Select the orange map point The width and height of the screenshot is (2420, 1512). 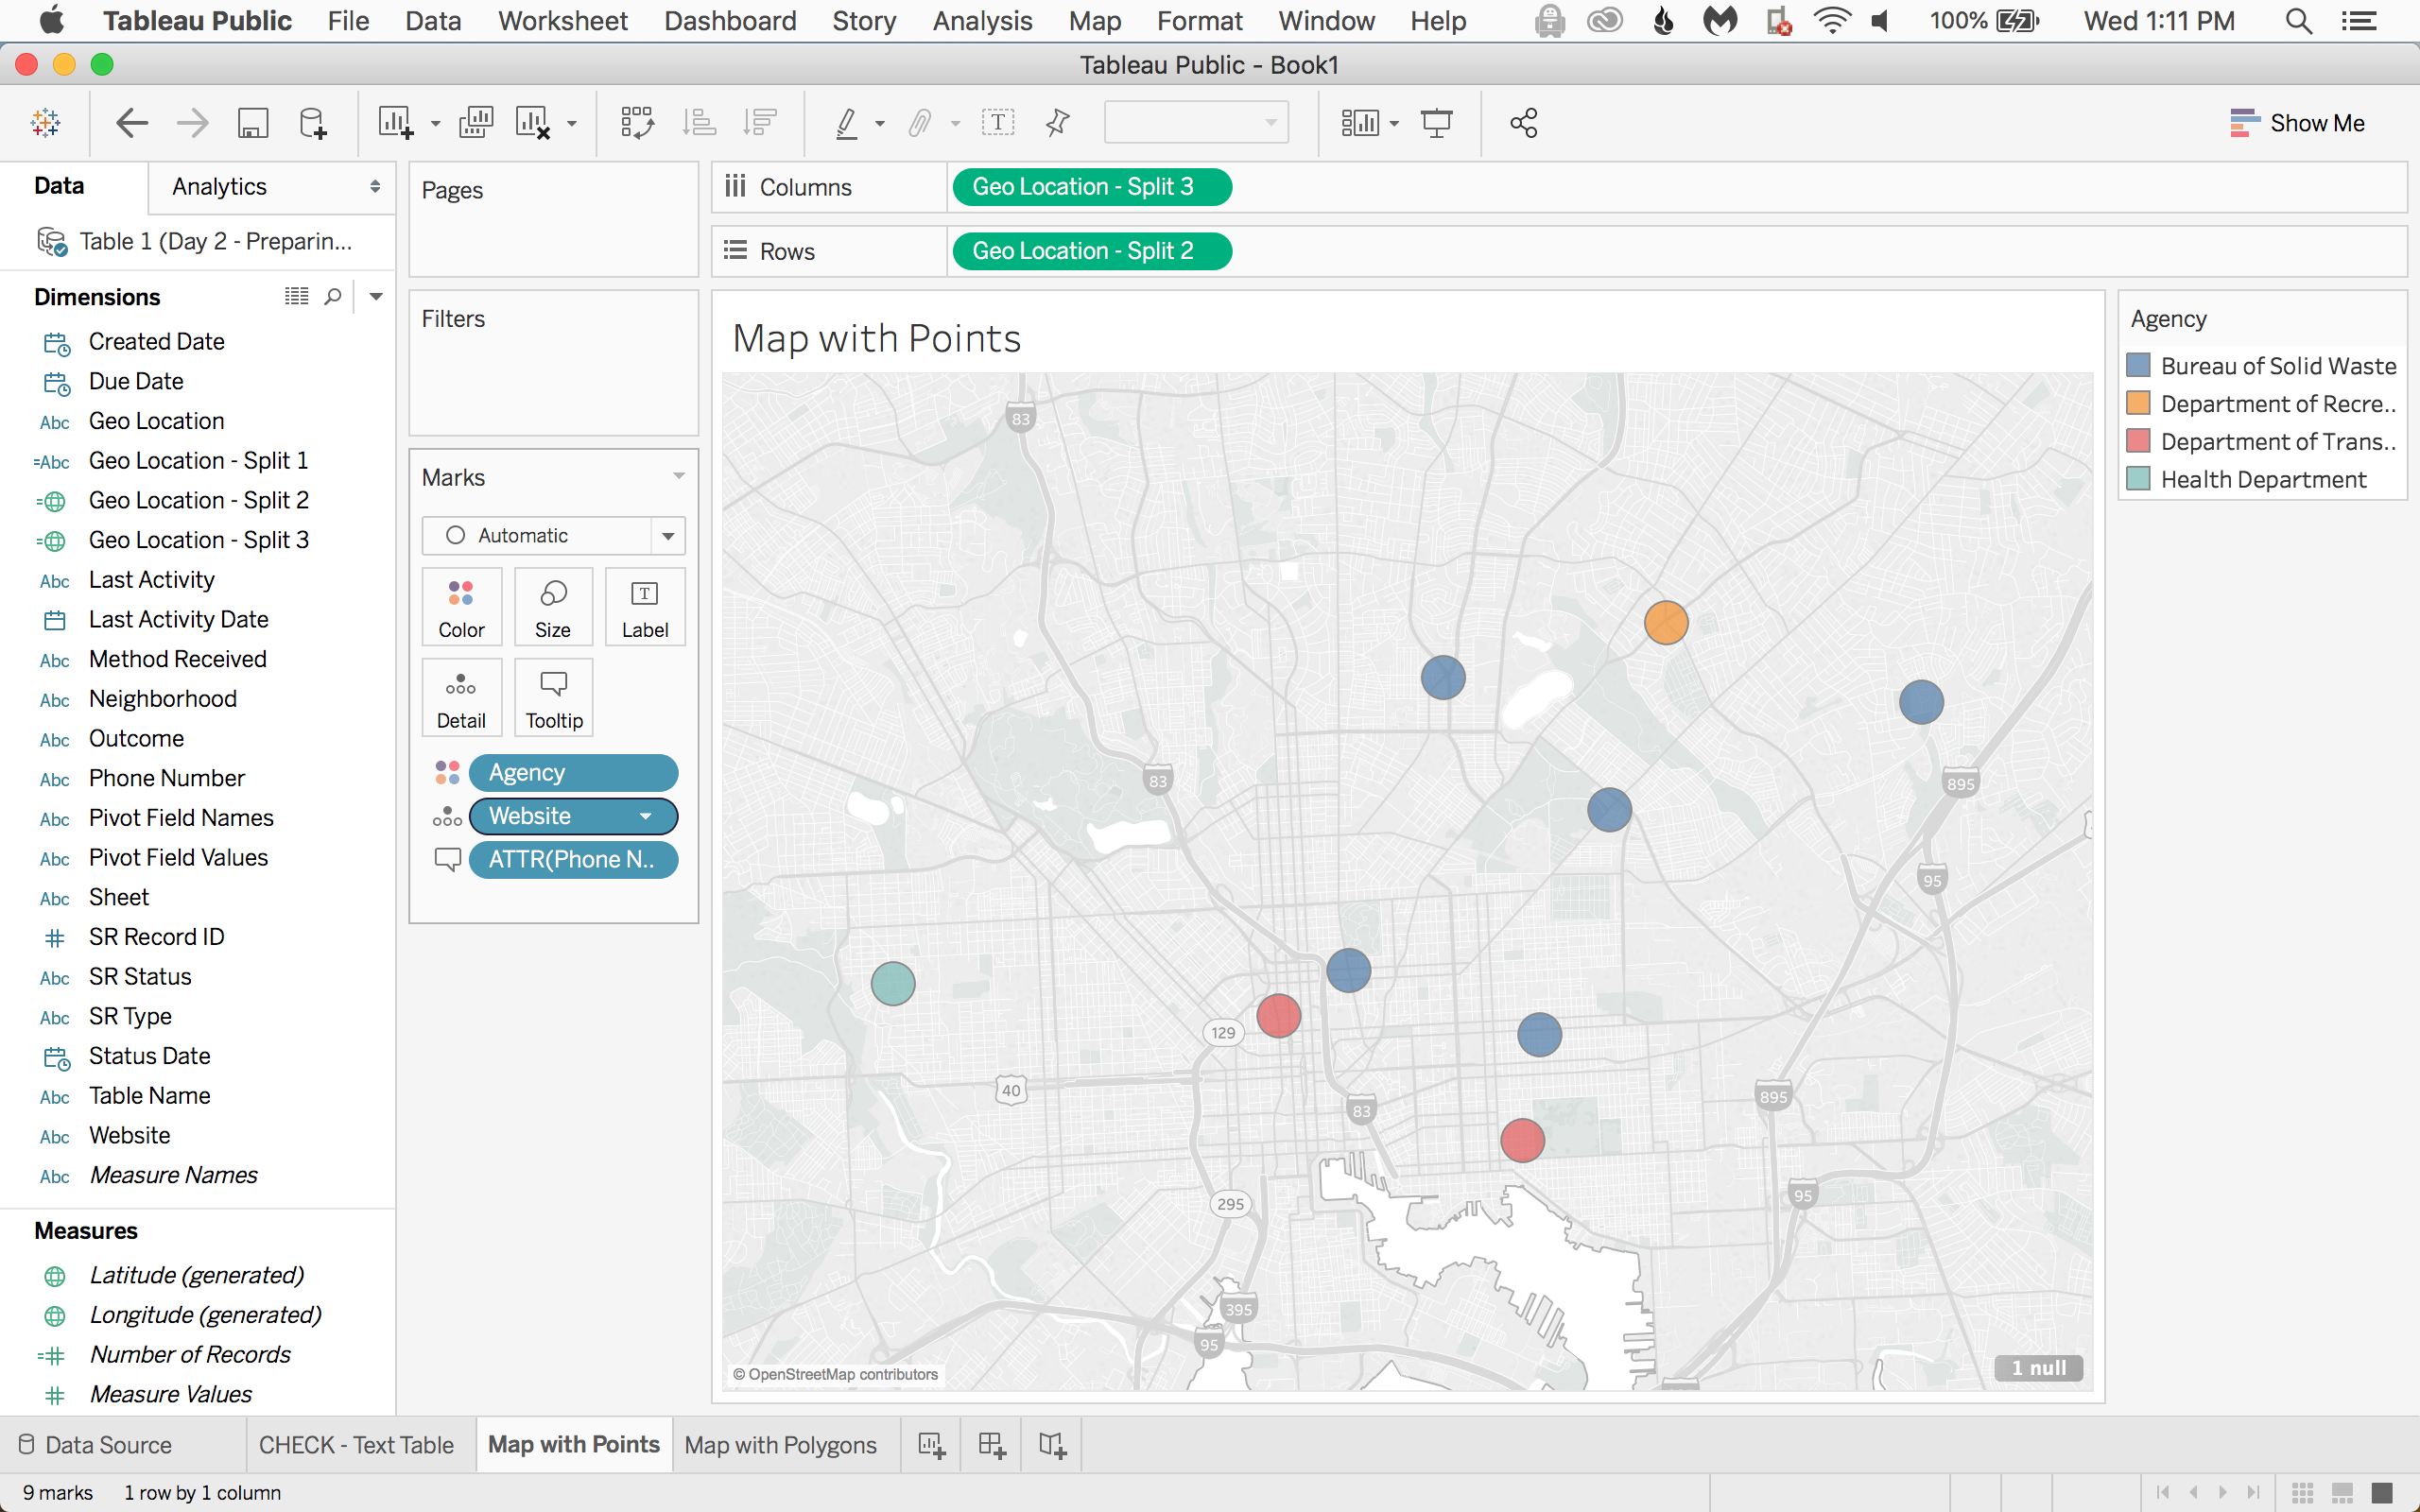click(x=1666, y=623)
